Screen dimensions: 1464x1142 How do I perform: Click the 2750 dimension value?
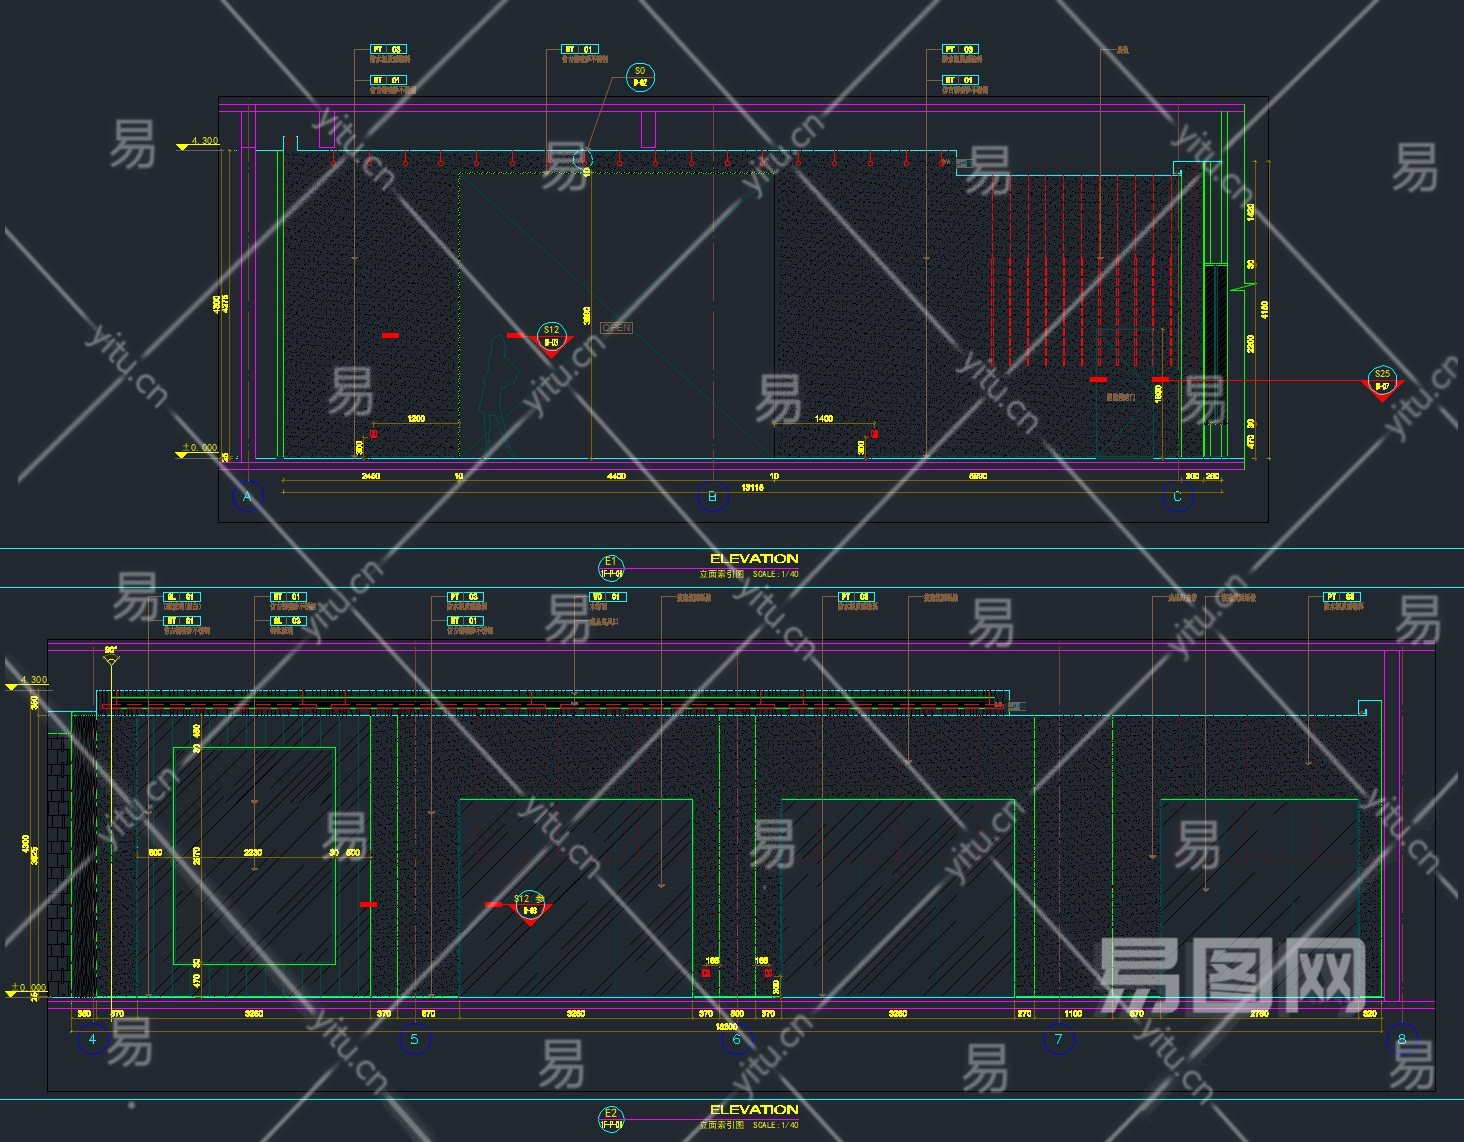coord(1259,1014)
